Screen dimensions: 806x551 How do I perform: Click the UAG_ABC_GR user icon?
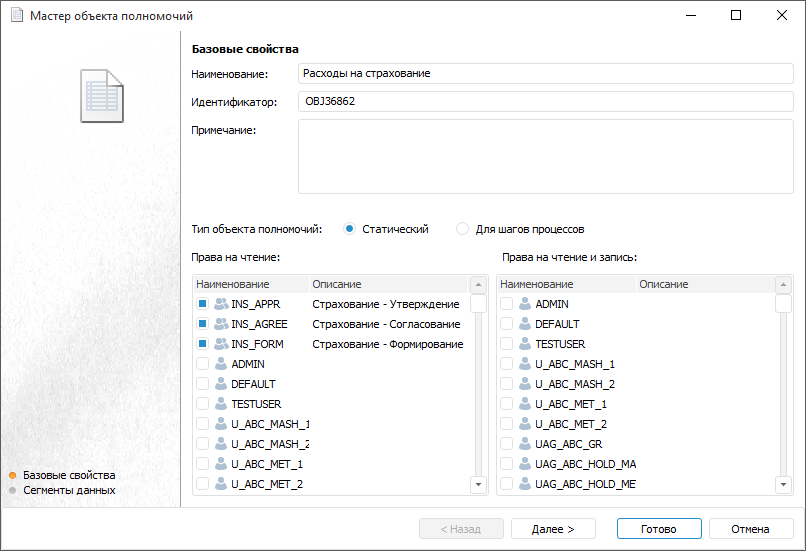point(525,444)
